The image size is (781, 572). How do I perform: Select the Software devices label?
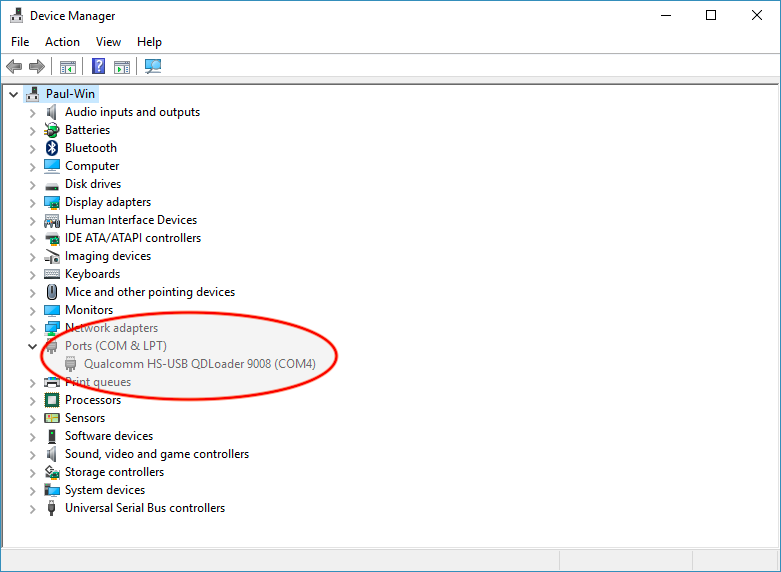[x=109, y=436]
